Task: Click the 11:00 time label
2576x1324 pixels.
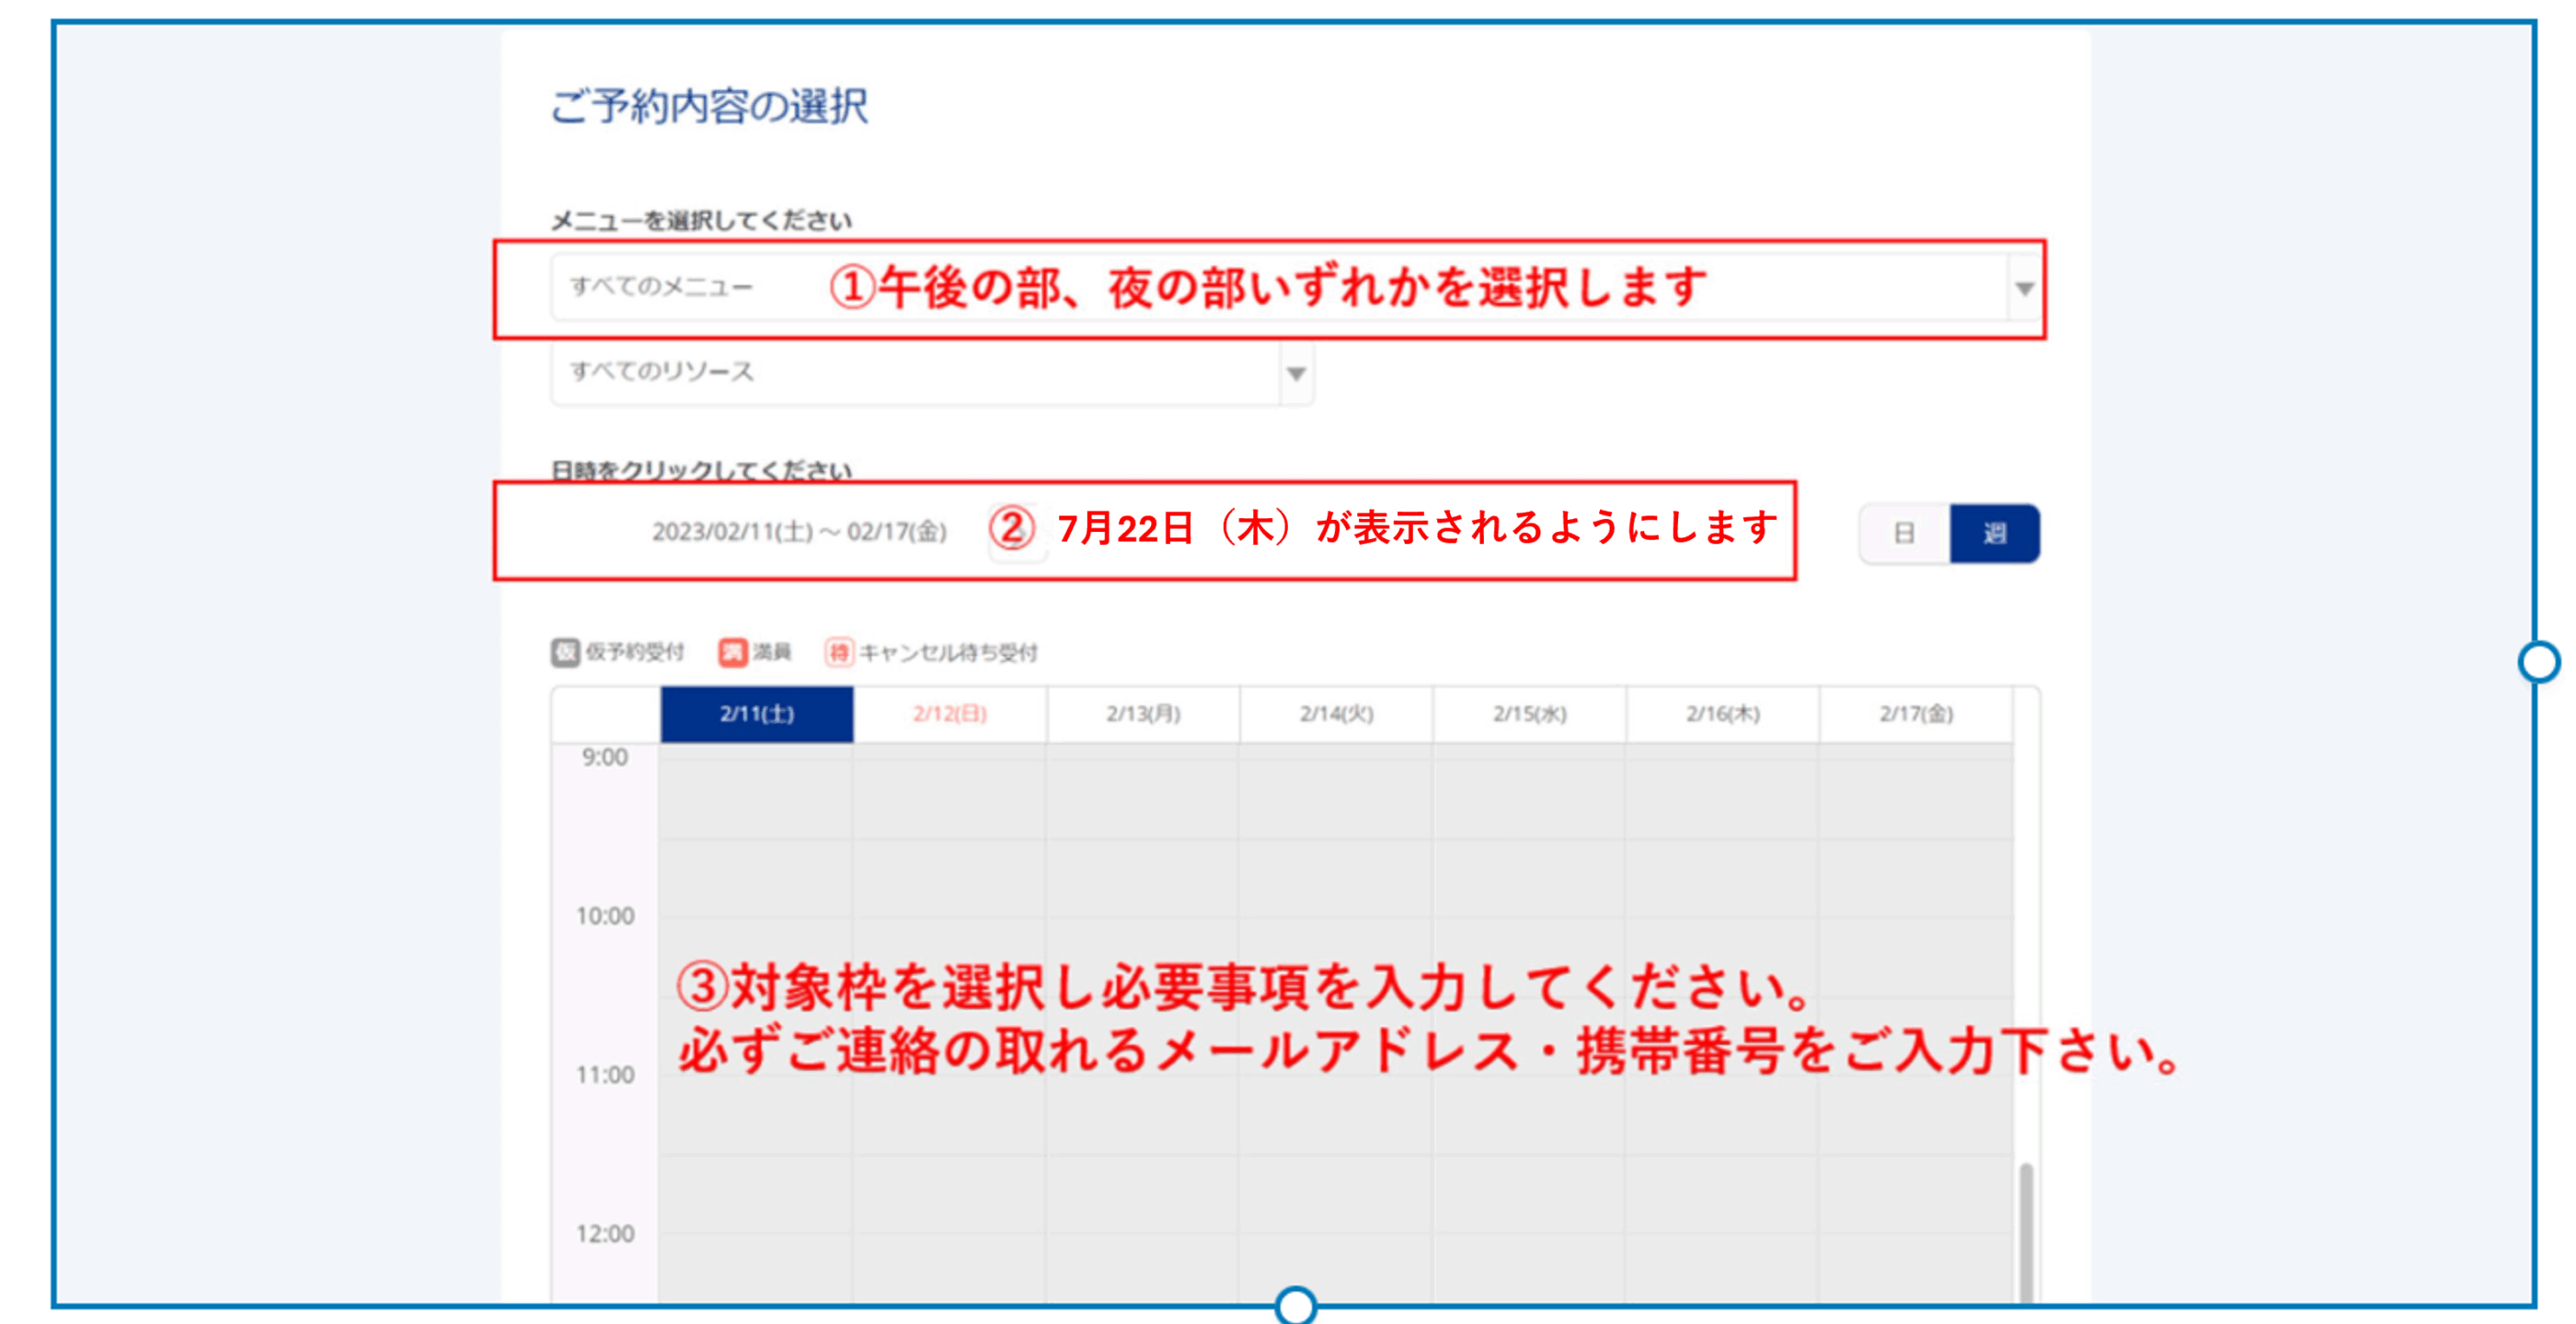Action: [x=605, y=1075]
